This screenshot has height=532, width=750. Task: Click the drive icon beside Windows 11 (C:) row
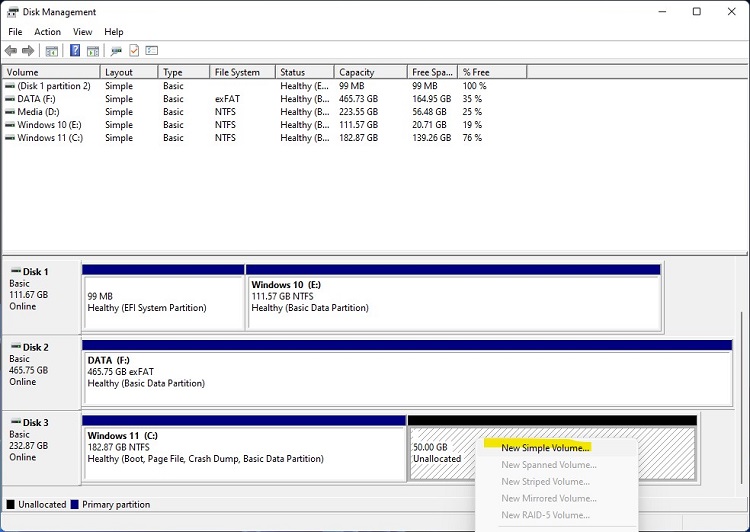click(10, 138)
